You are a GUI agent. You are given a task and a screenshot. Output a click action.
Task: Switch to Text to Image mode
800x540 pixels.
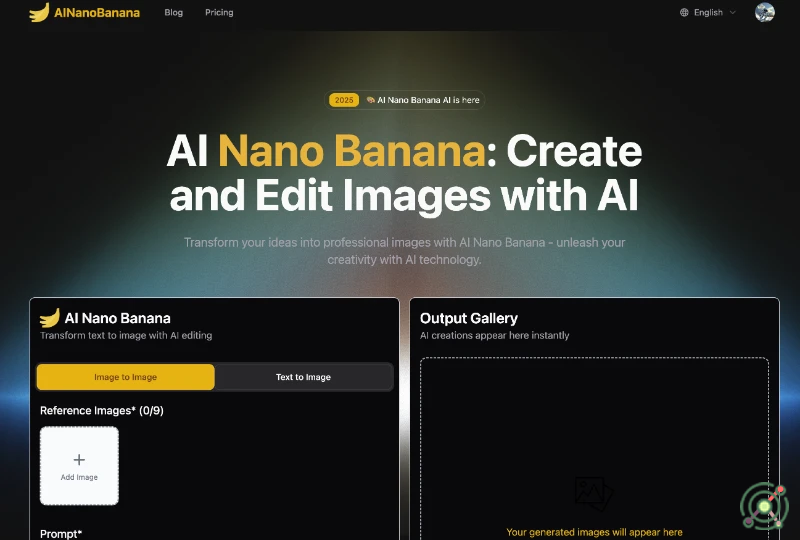(303, 377)
